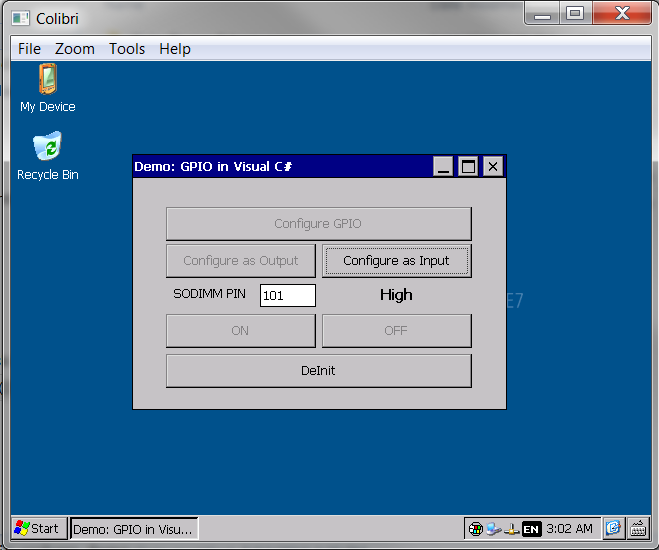
Task: Maximize the Demo GPIO dialog
Action: point(468,166)
